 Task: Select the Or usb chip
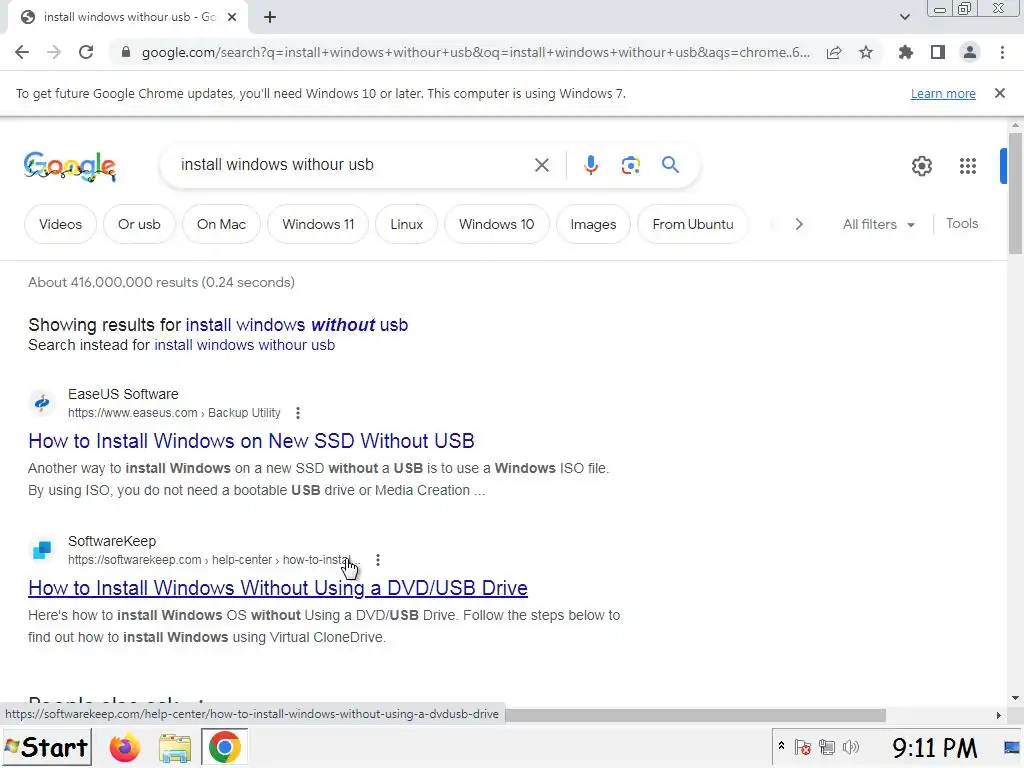point(139,225)
